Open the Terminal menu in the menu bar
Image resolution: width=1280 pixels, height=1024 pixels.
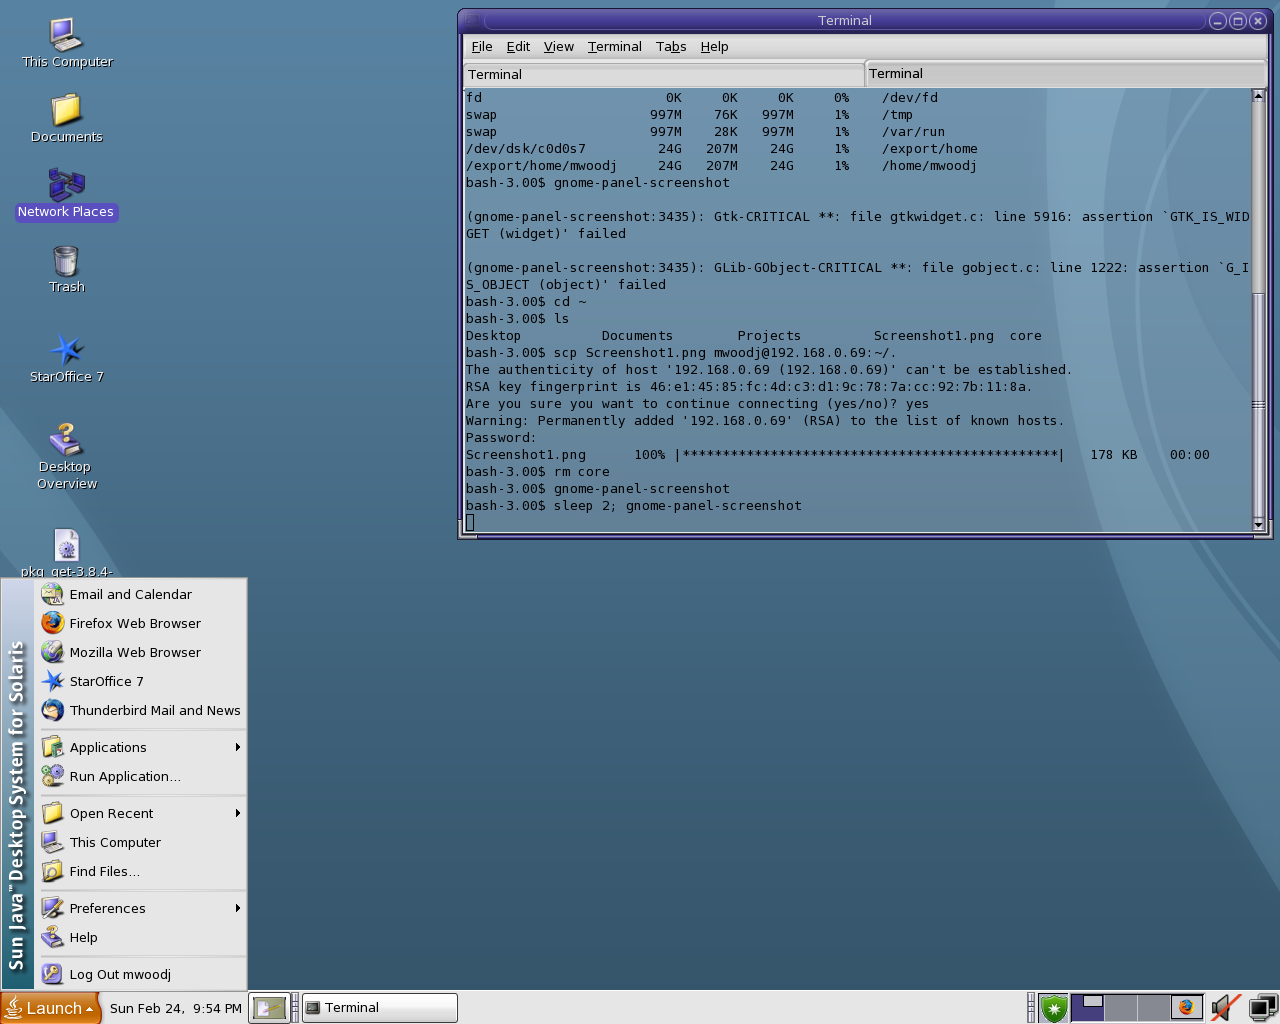click(x=614, y=47)
